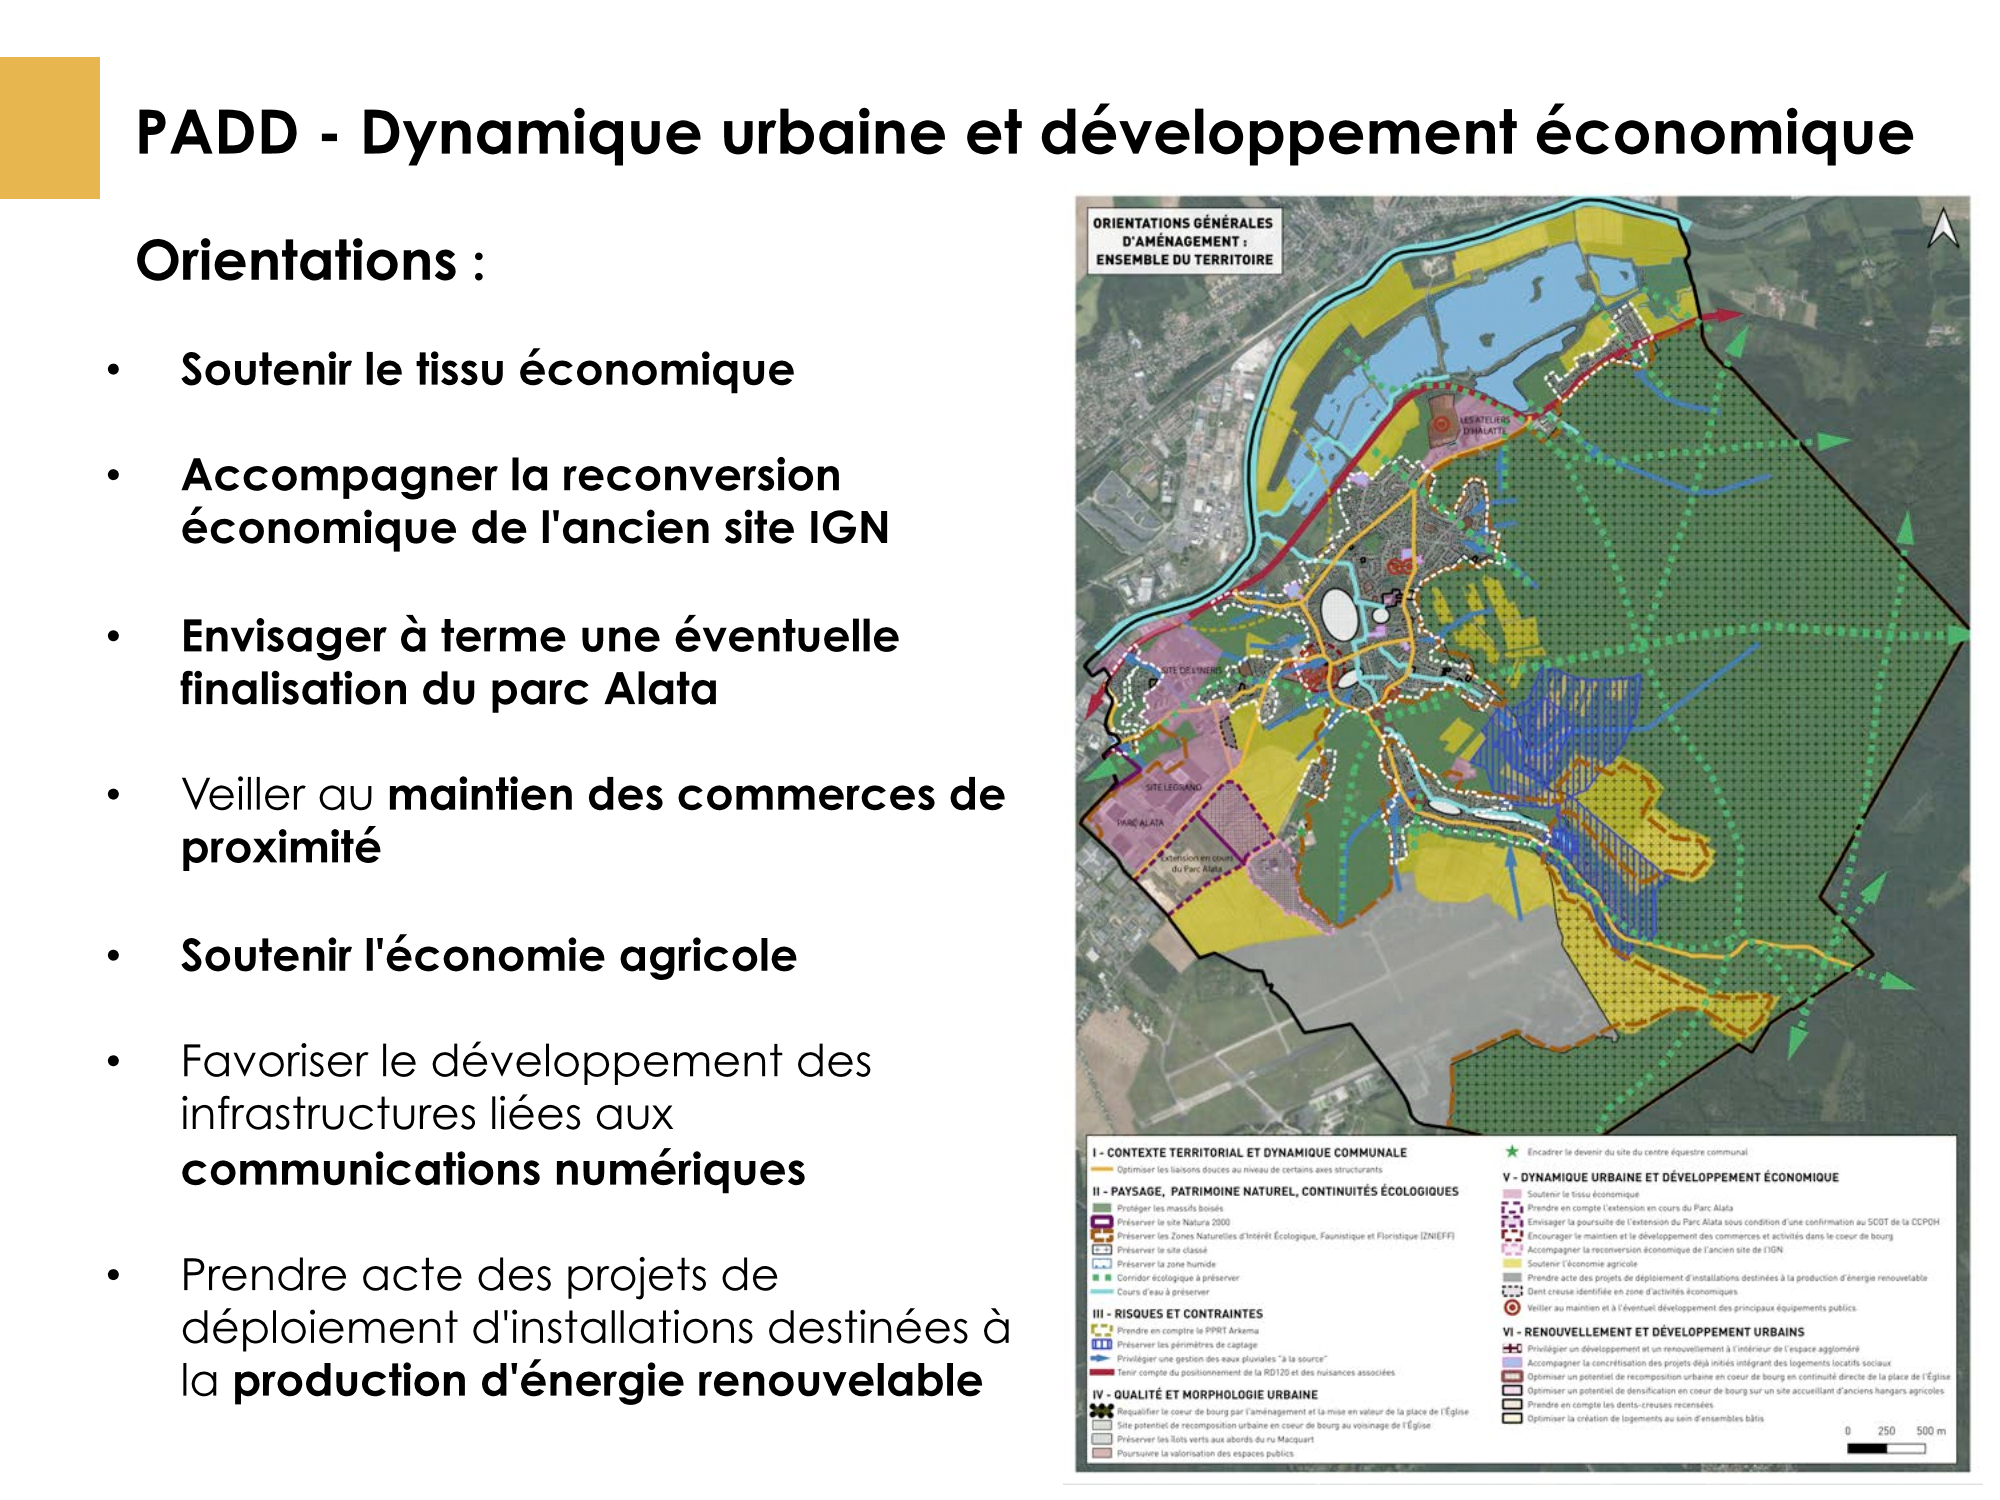Click the purple outlined Natura 2000 legend symbol

click(1102, 1222)
